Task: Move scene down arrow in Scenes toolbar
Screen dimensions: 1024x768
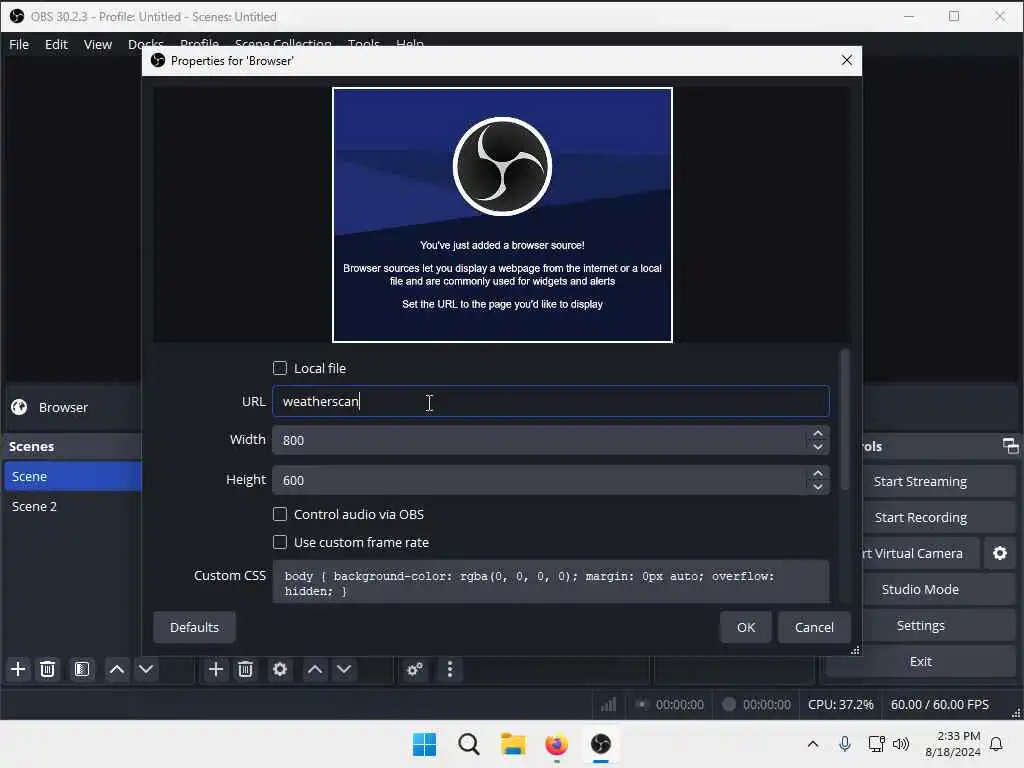Action: (x=146, y=669)
